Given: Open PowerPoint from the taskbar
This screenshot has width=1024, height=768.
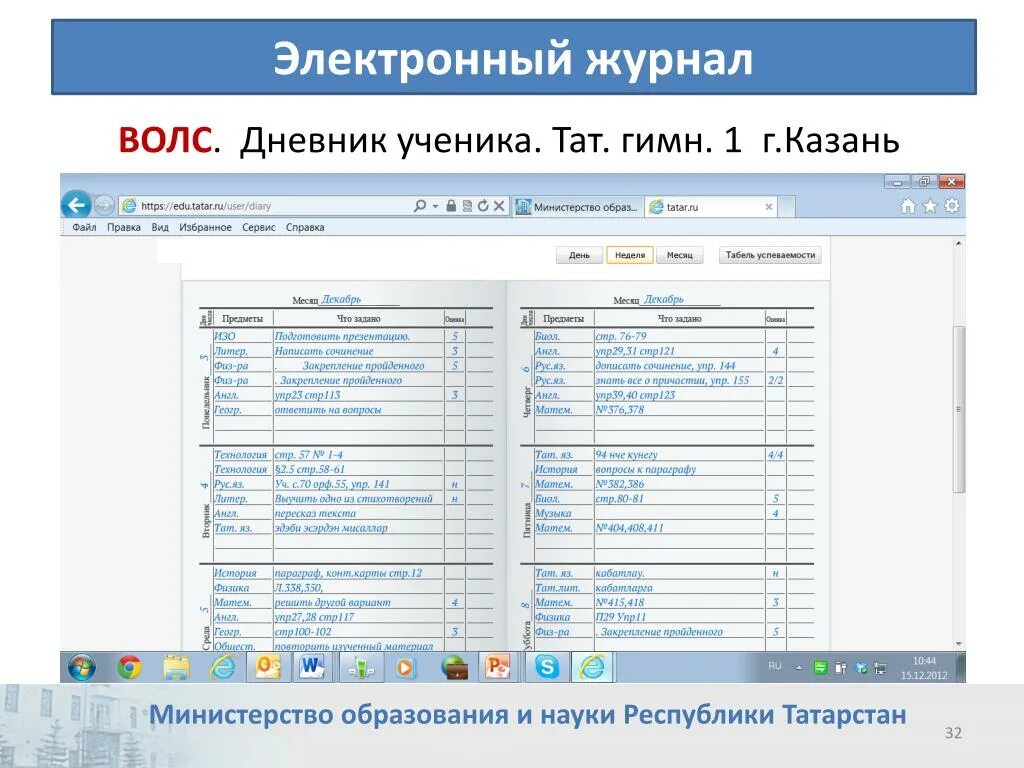Looking at the screenshot, I should [x=498, y=667].
